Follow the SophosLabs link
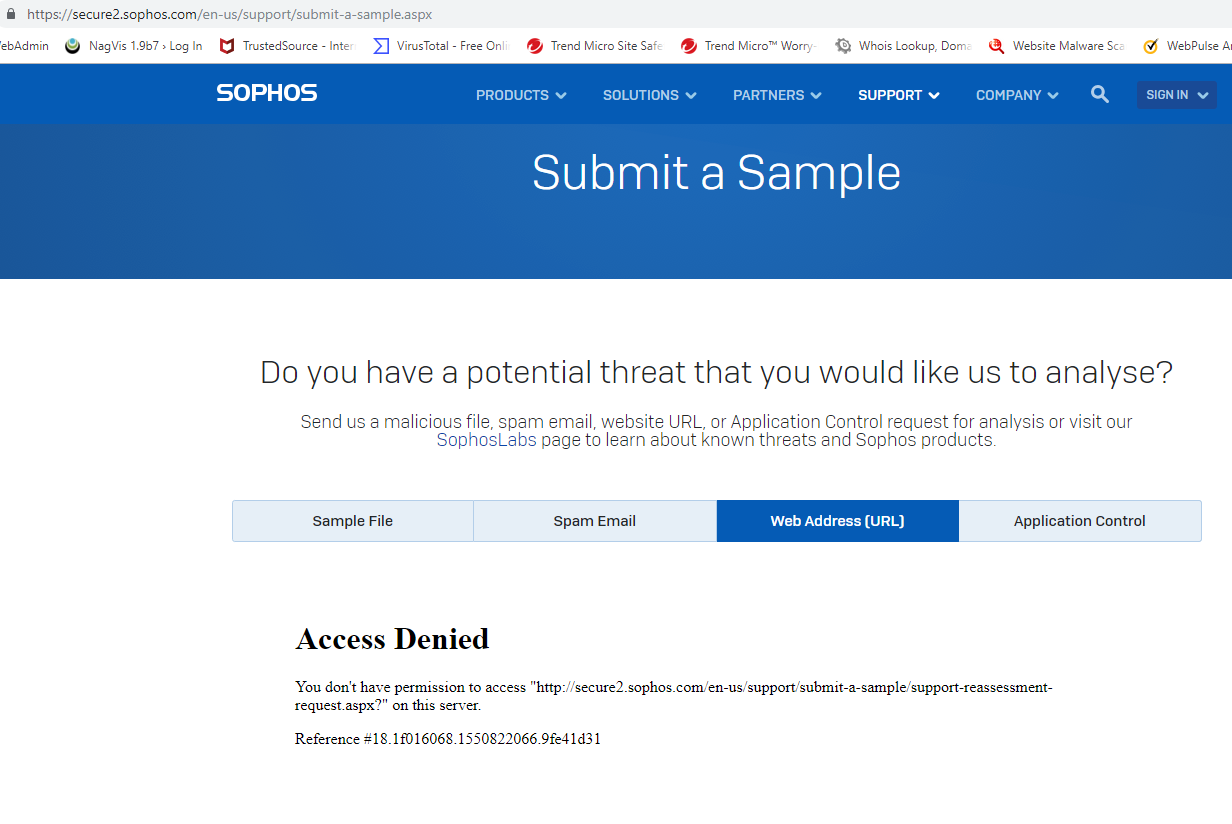 [486, 440]
